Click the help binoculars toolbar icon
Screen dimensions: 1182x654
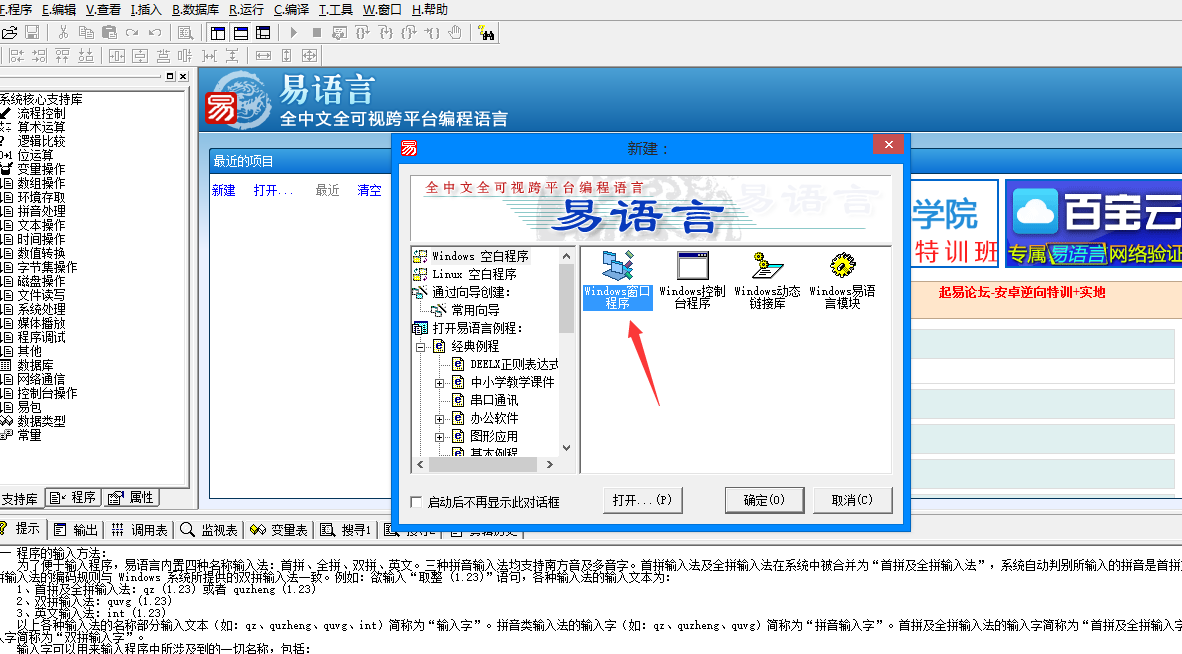click(x=486, y=32)
